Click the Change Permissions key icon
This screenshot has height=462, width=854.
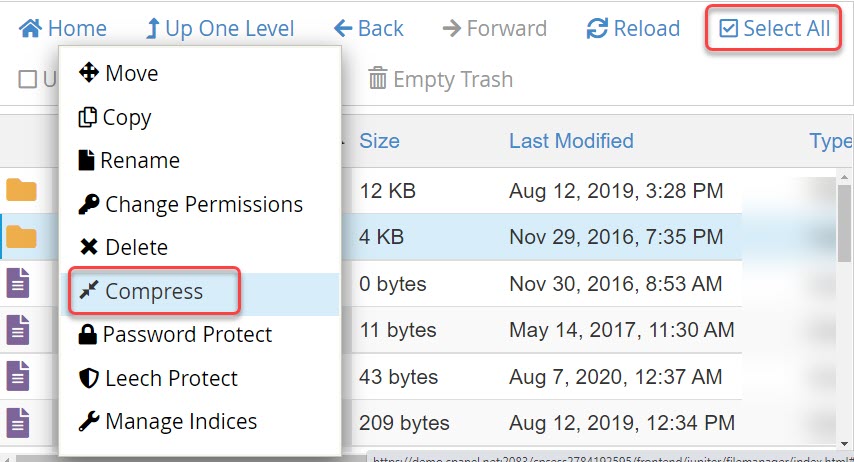click(x=88, y=205)
